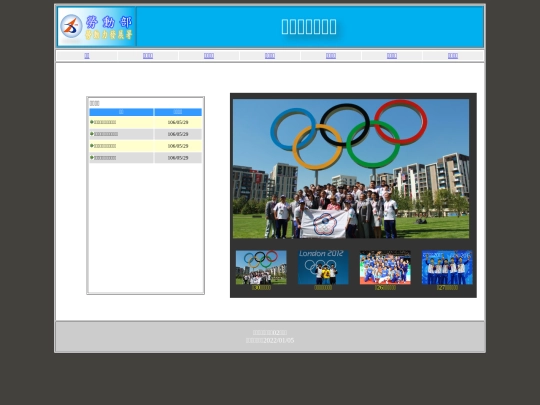Click the caption under the London 2012 thumbnail
Image resolution: width=540 pixels, height=405 pixels.
(323, 288)
